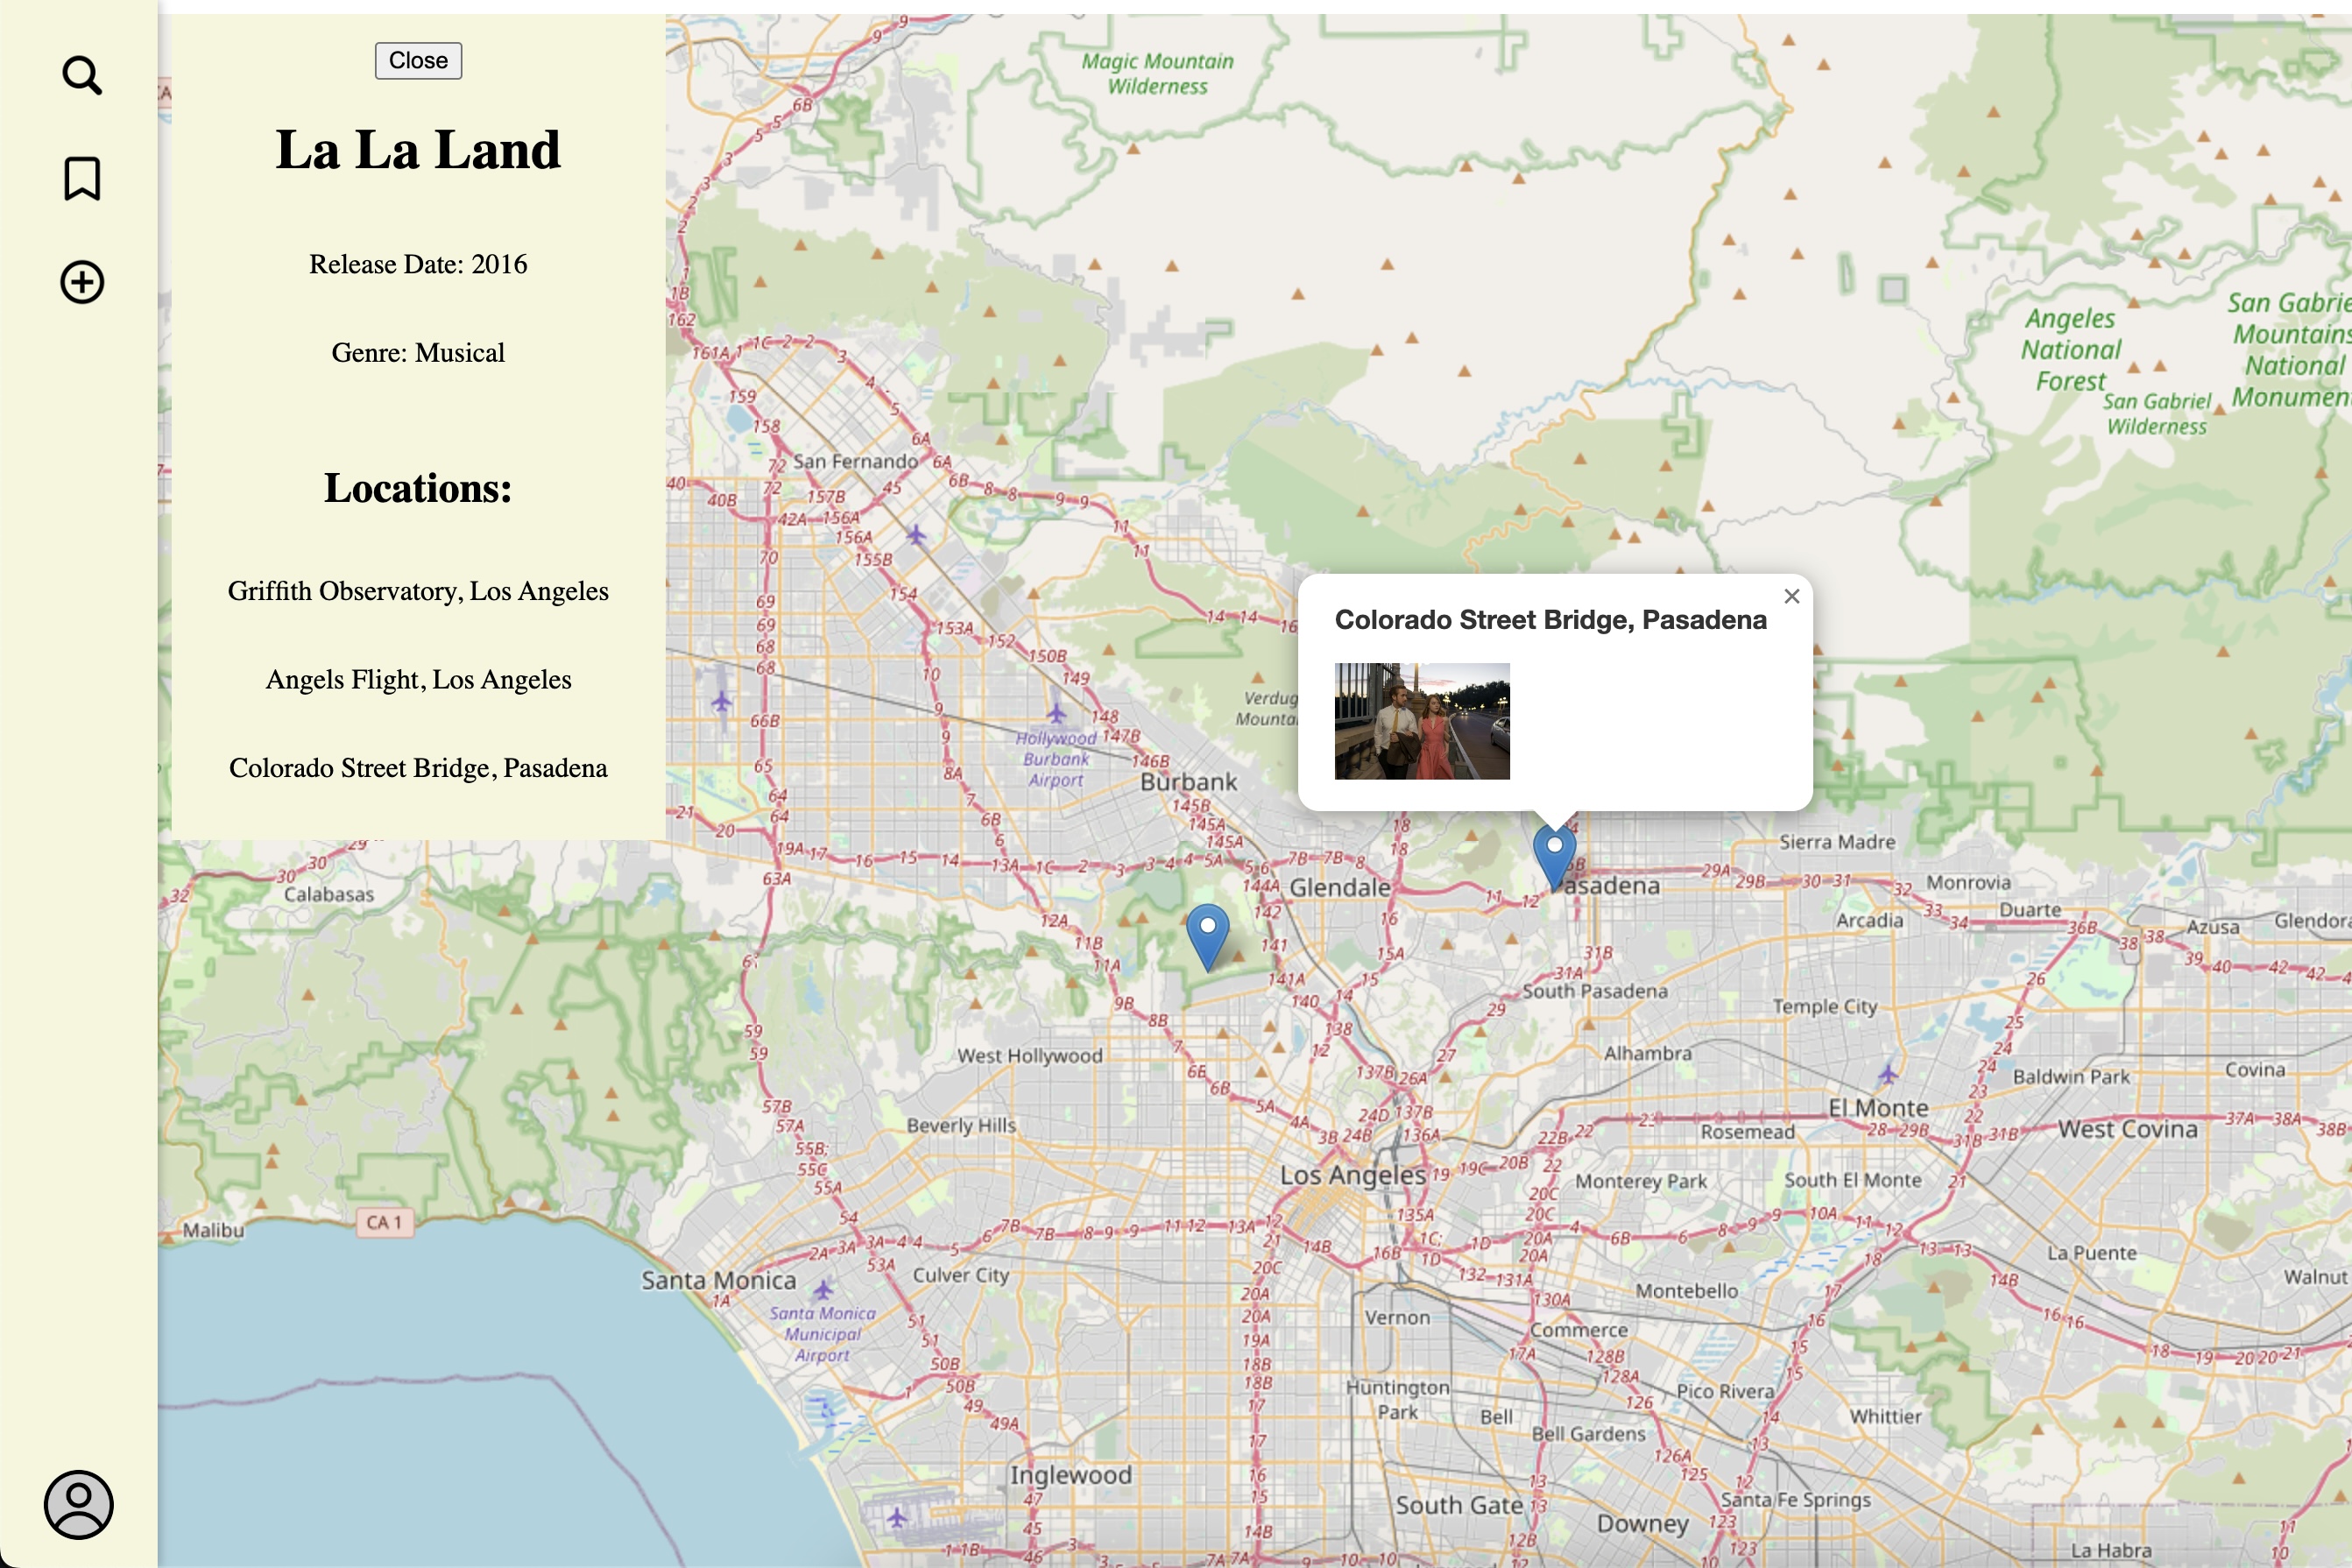Click the CA 1 highway shield
The image size is (2352, 1568).
[x=384, y=1222]
